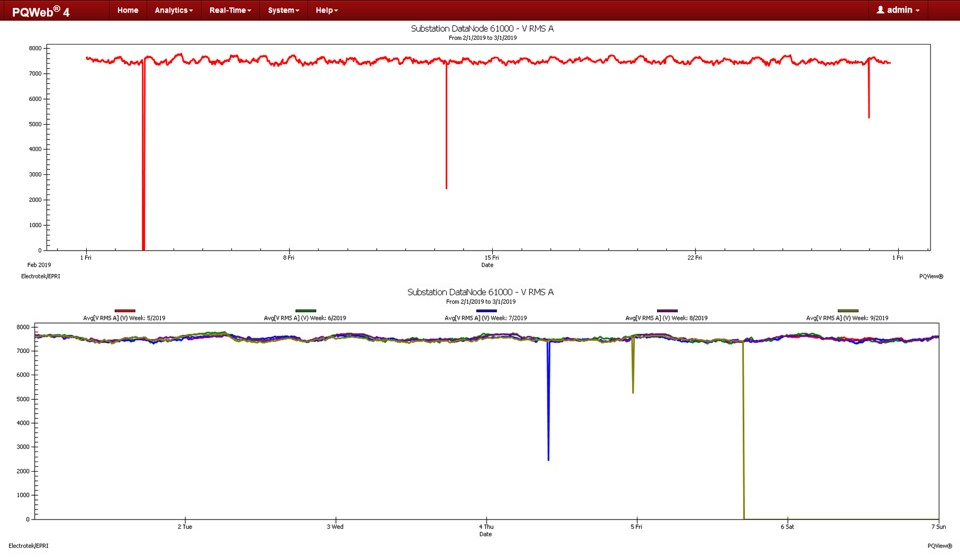Image resolution: width=960 pixels, height=558 pixels.
Task: Click the 22 Fri tick label on top chart
Action: tap(694, 258)
